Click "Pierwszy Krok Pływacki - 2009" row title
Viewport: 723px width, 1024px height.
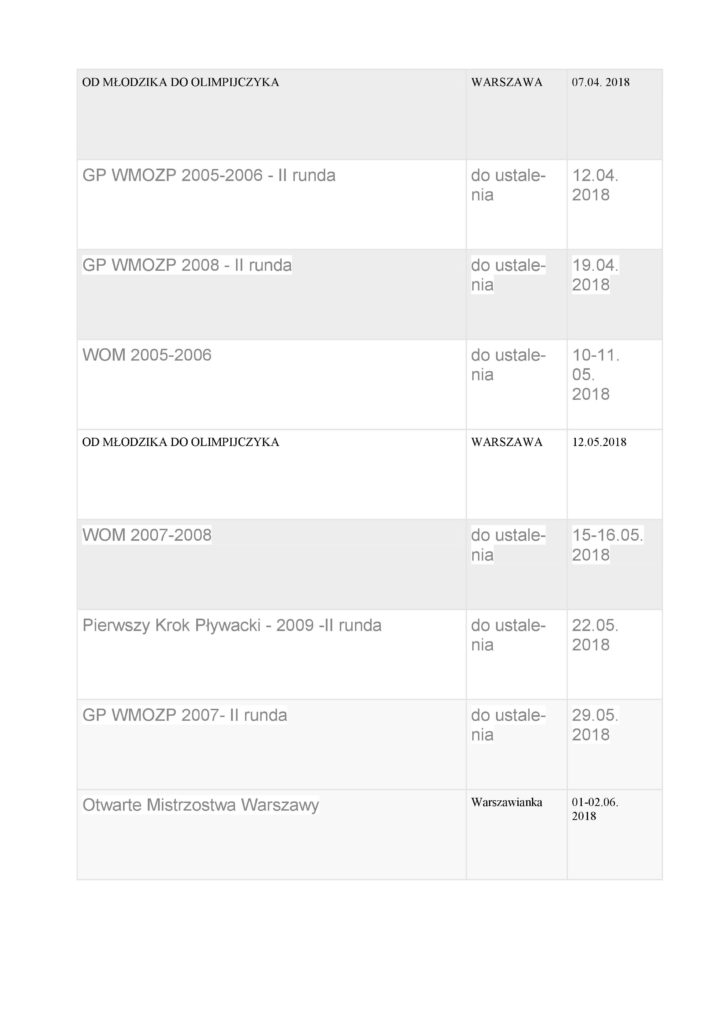tap(231, 626)
